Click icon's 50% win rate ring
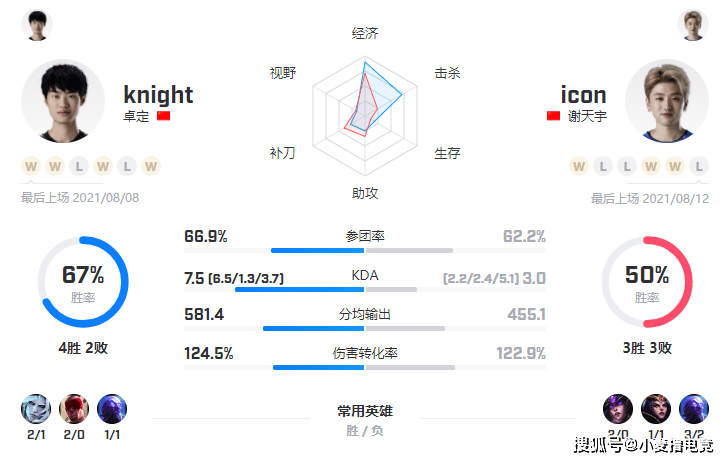Screen dimensions: 728x462 (x=647, y=282)
